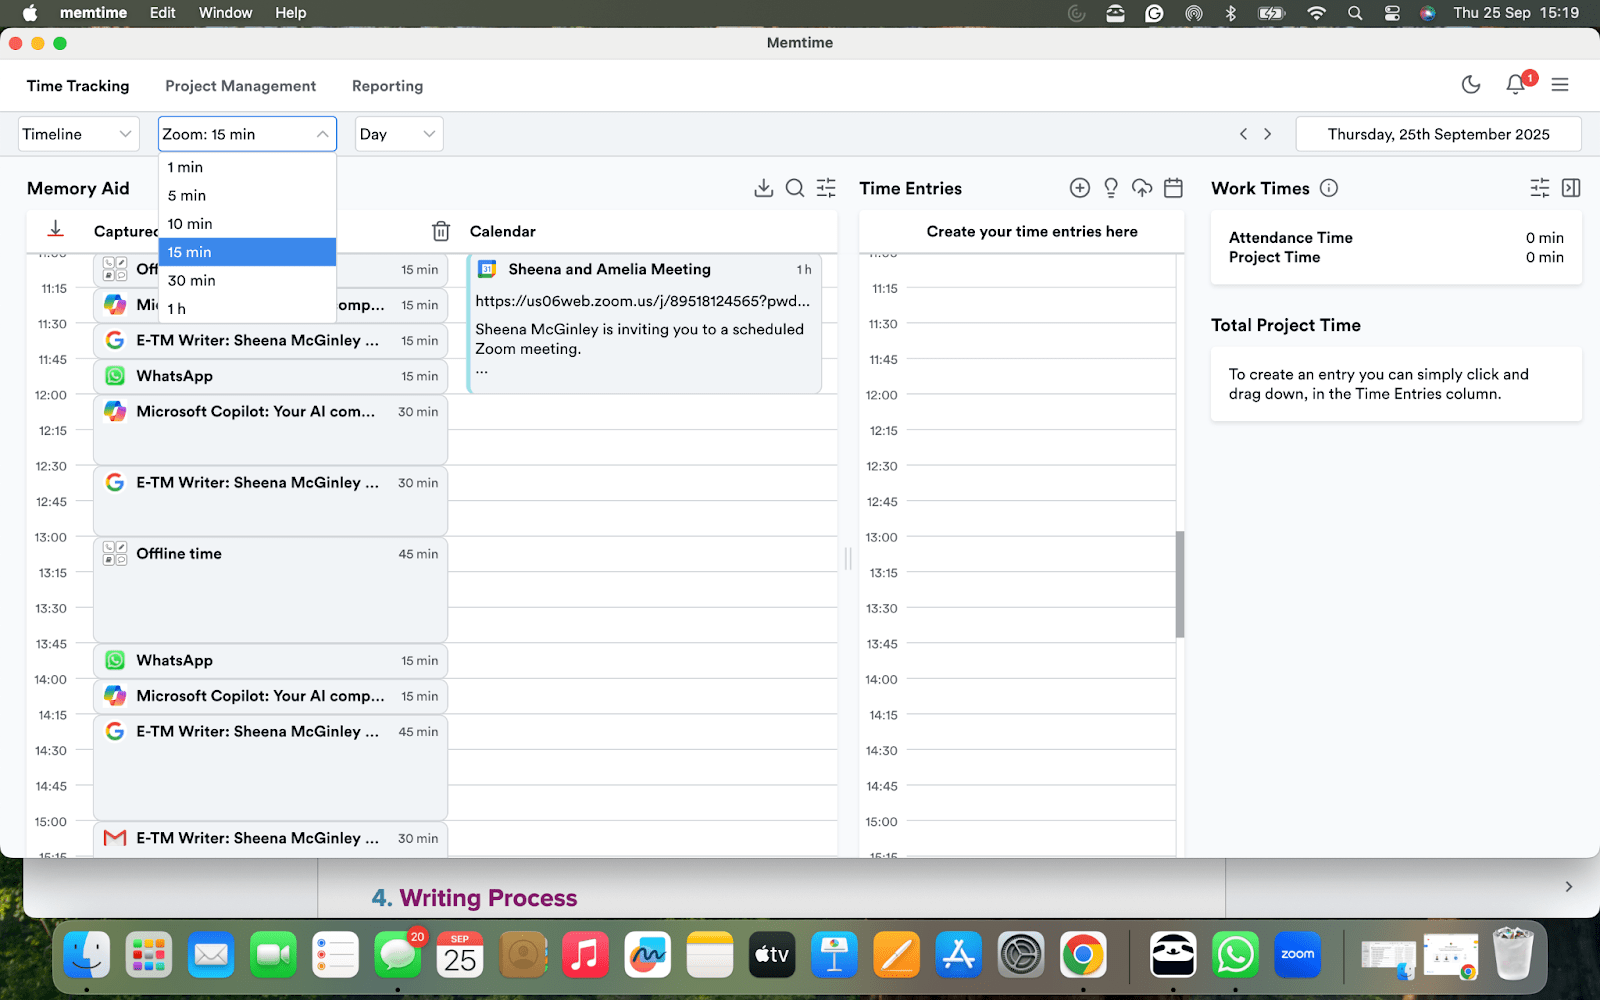Click the Attendance Time row

click(x=1396, y=238)
